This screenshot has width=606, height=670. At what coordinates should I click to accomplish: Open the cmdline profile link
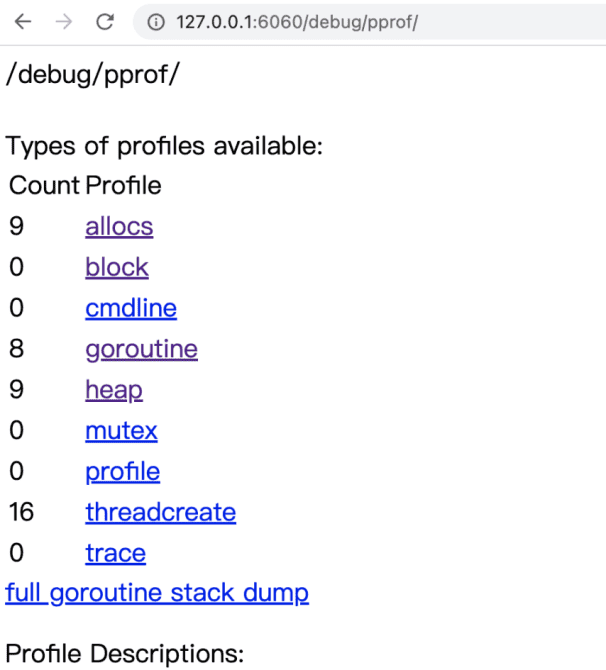pos(131,308)
